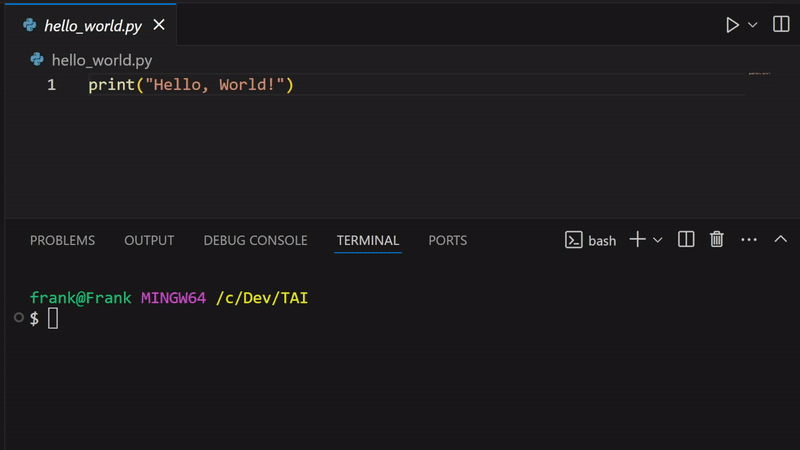Viewport: 800px width, 450px height.
Task: Click the terminal prompt input area
Action: (x=53, y=318)
